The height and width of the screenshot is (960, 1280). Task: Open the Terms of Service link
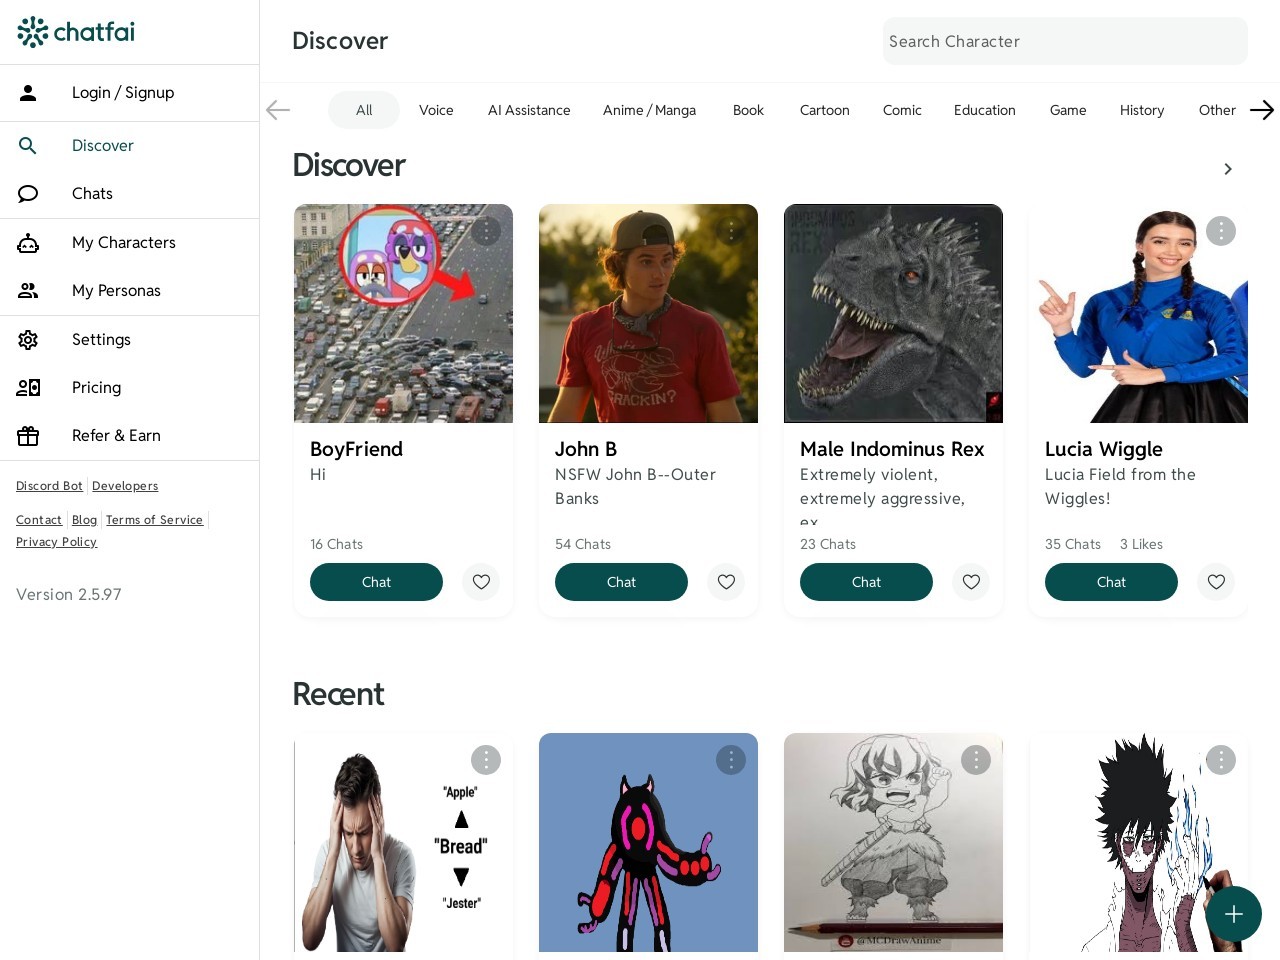coord(154,520)
